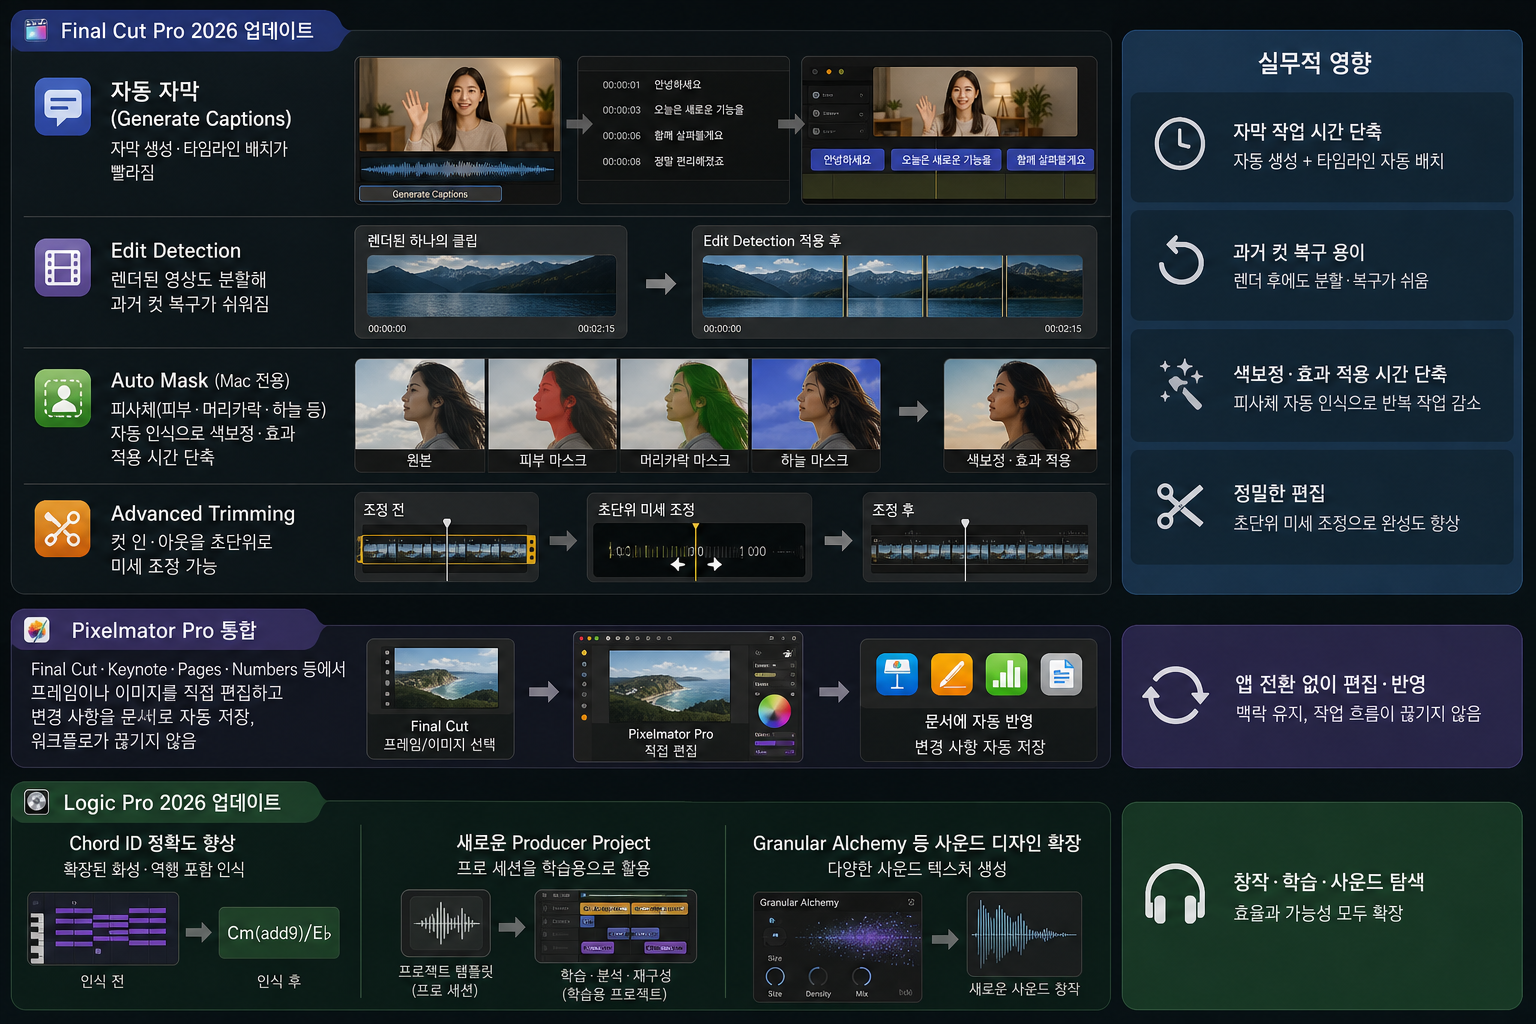1536x1024 pixels.
Task: Click the Advanced Trimming heading
Action: (x=203, y=514)
